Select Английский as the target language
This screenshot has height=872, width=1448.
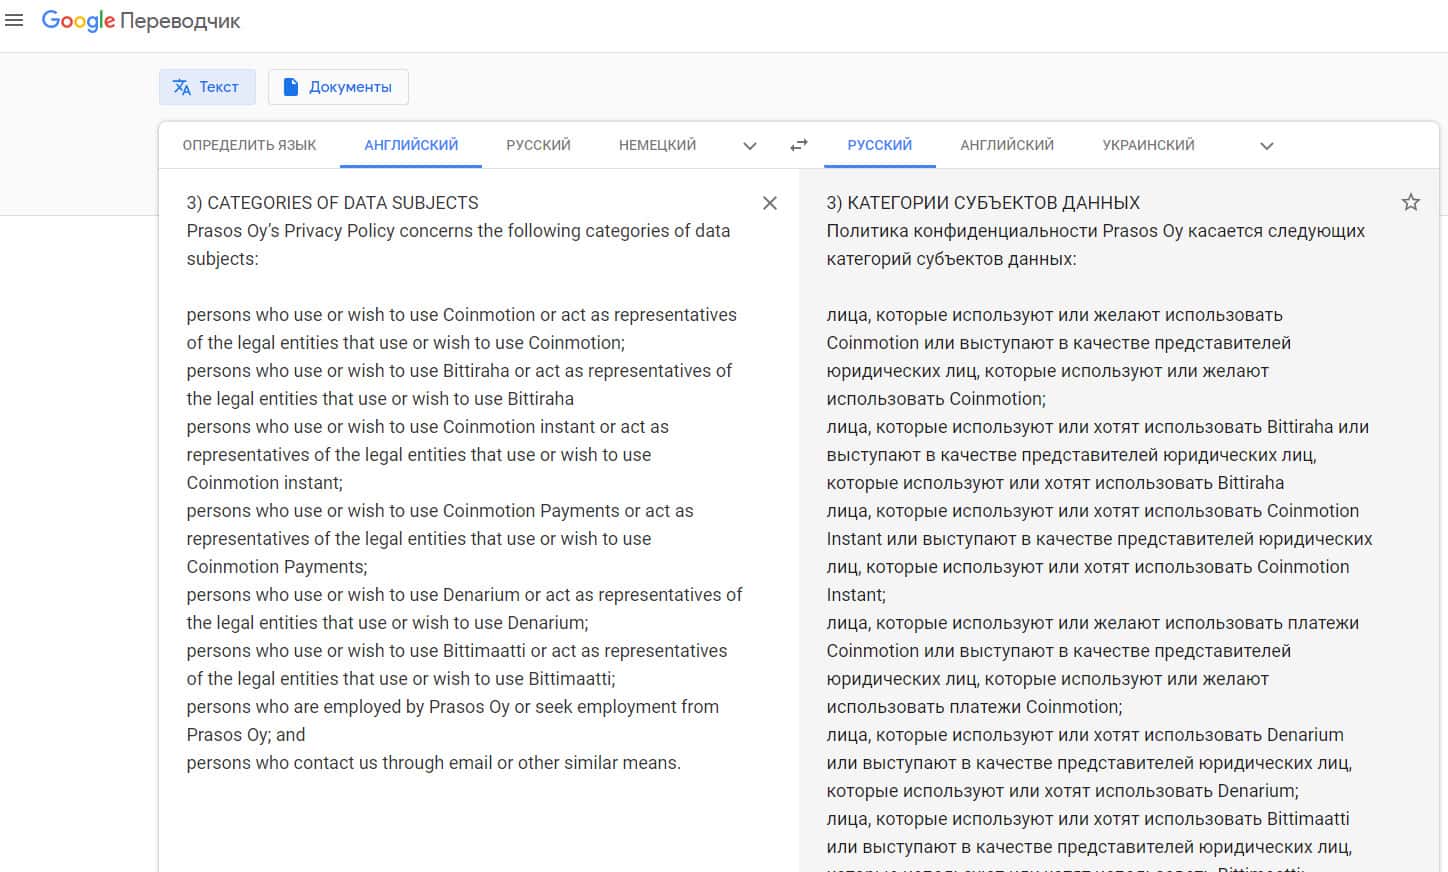(1007, 145)
